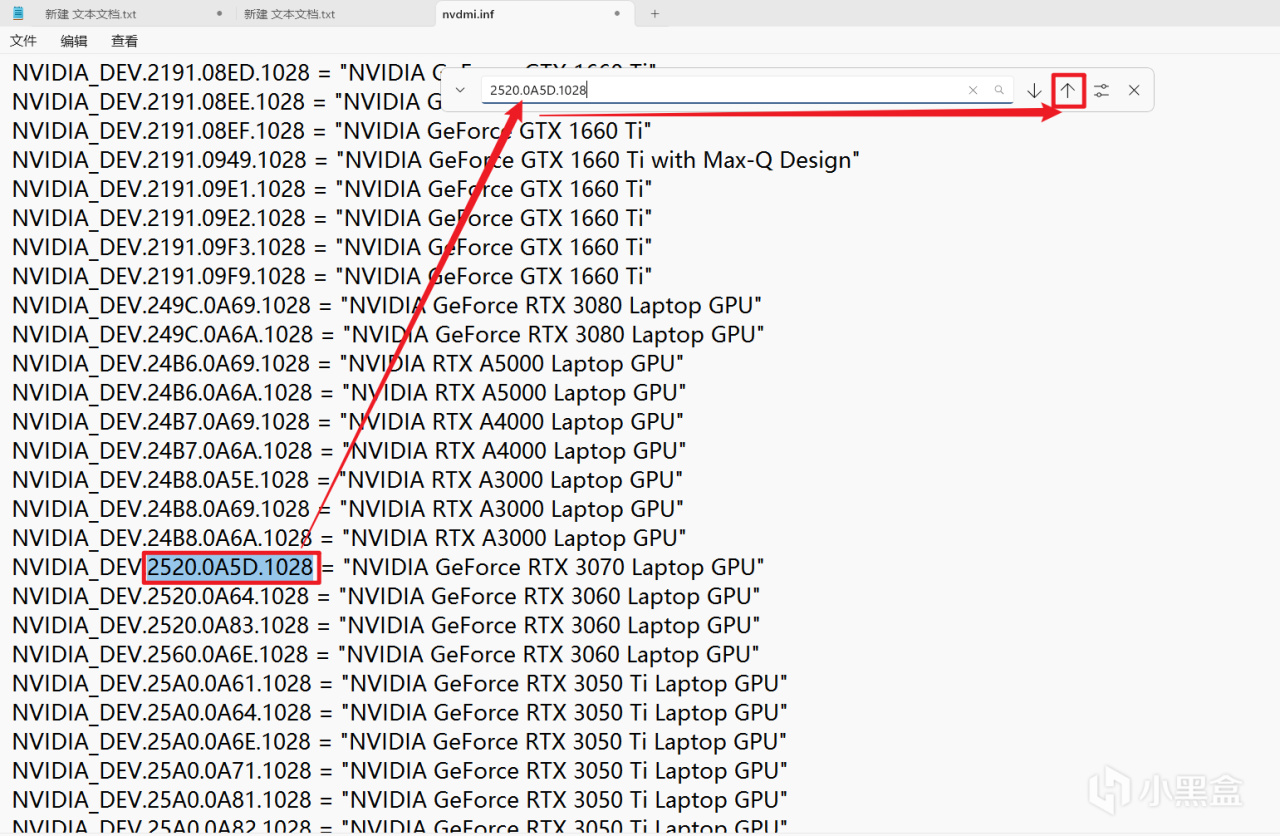Click the NVIDIA_DEV.2520.0A64.1028 RTX 3060 line
The width and height of the screenshot is (1280, 836).
click(386, 596)
